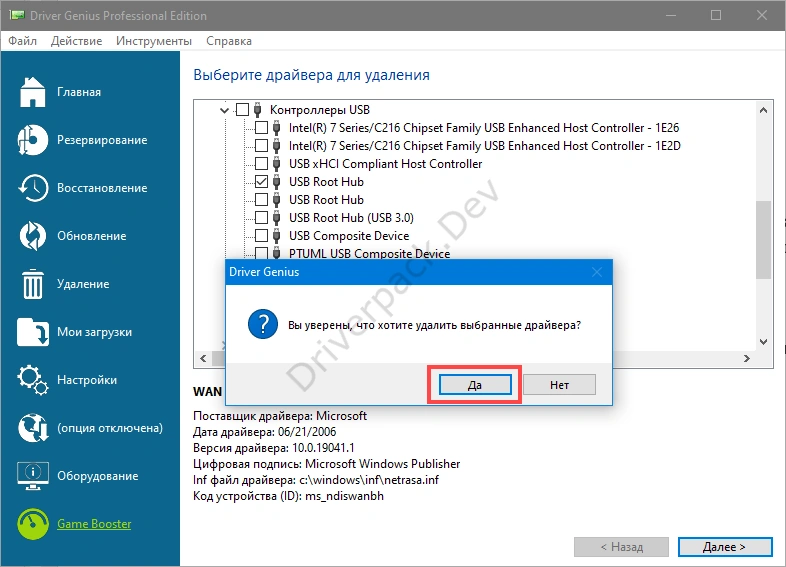The width and height of the screenshot is (786, 567).
Task: Click the Driver Genius title bar app icon
Action: tap(17, 15)
